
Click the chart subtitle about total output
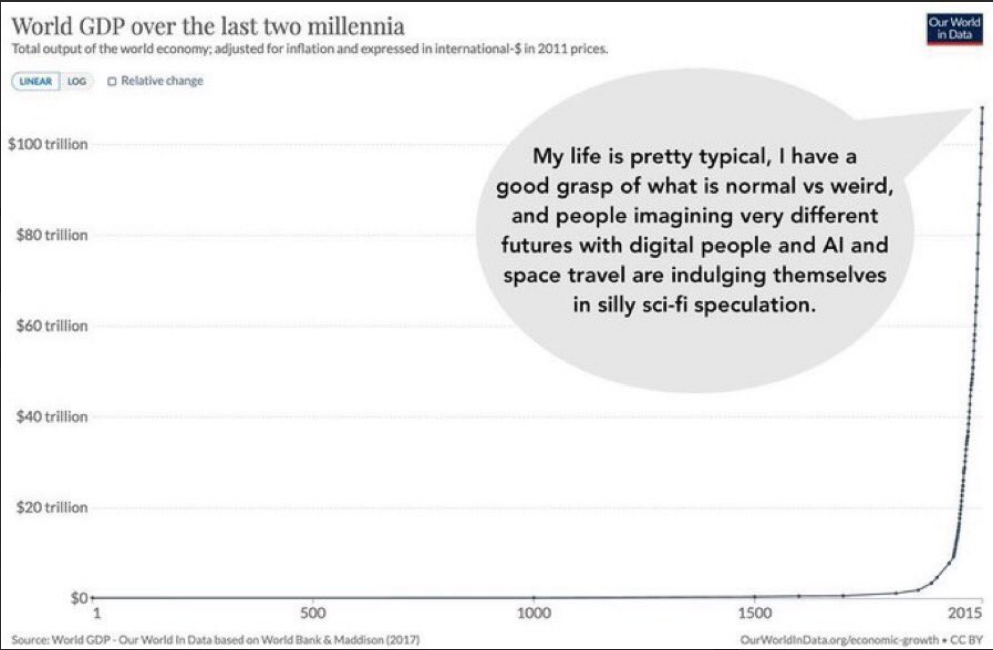pos(310,49)
